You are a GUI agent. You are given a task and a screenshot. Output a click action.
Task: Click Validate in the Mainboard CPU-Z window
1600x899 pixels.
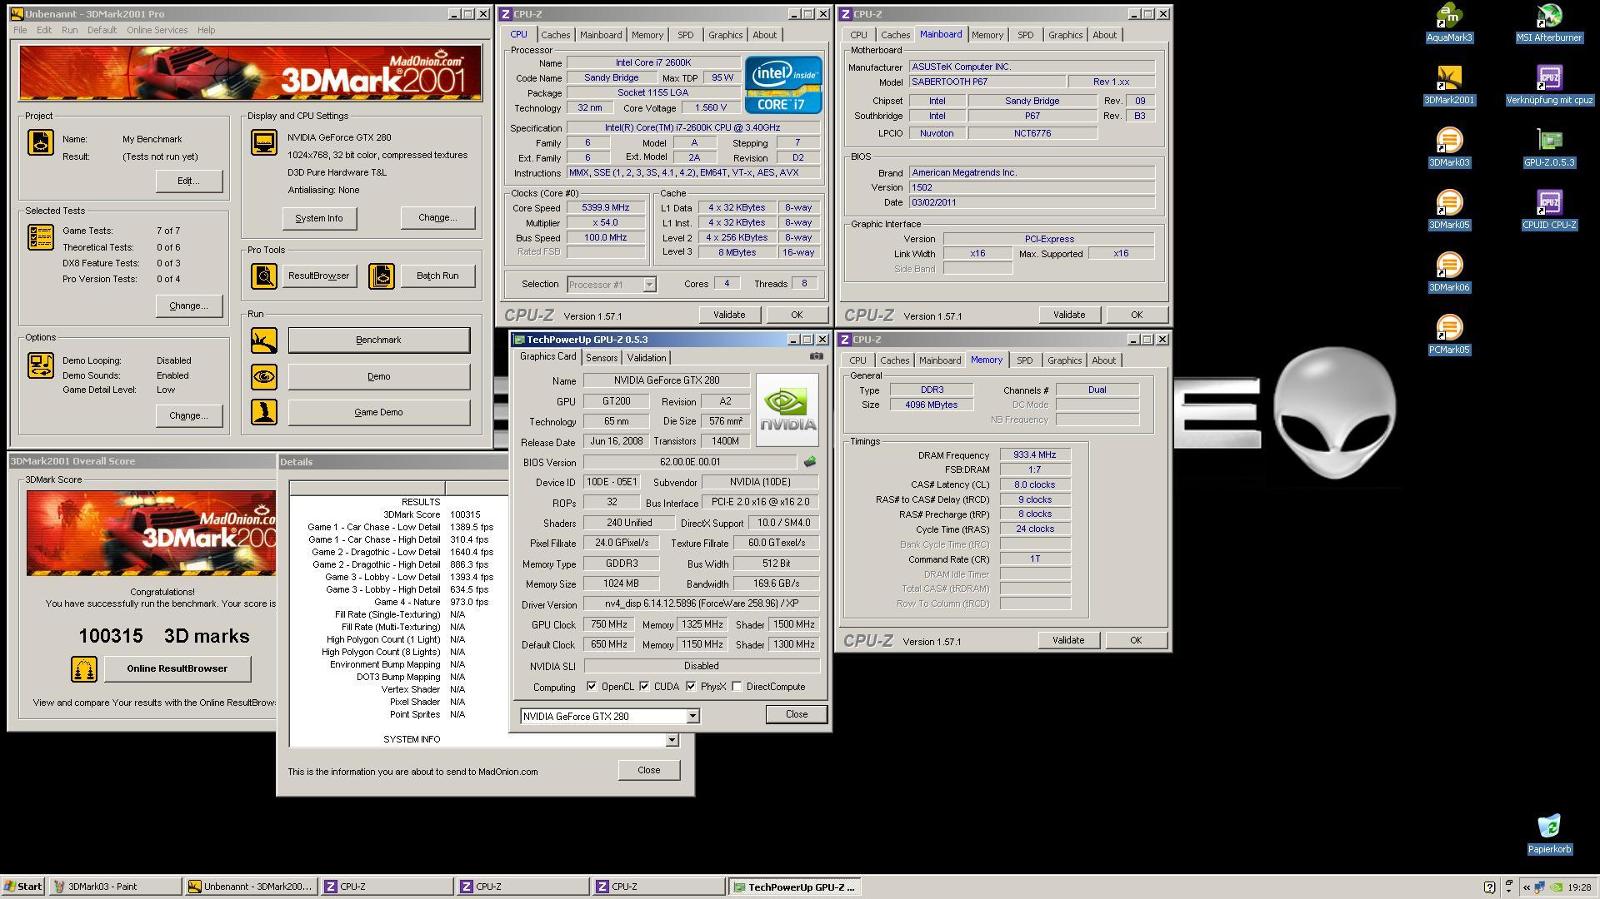point(1069,314)
